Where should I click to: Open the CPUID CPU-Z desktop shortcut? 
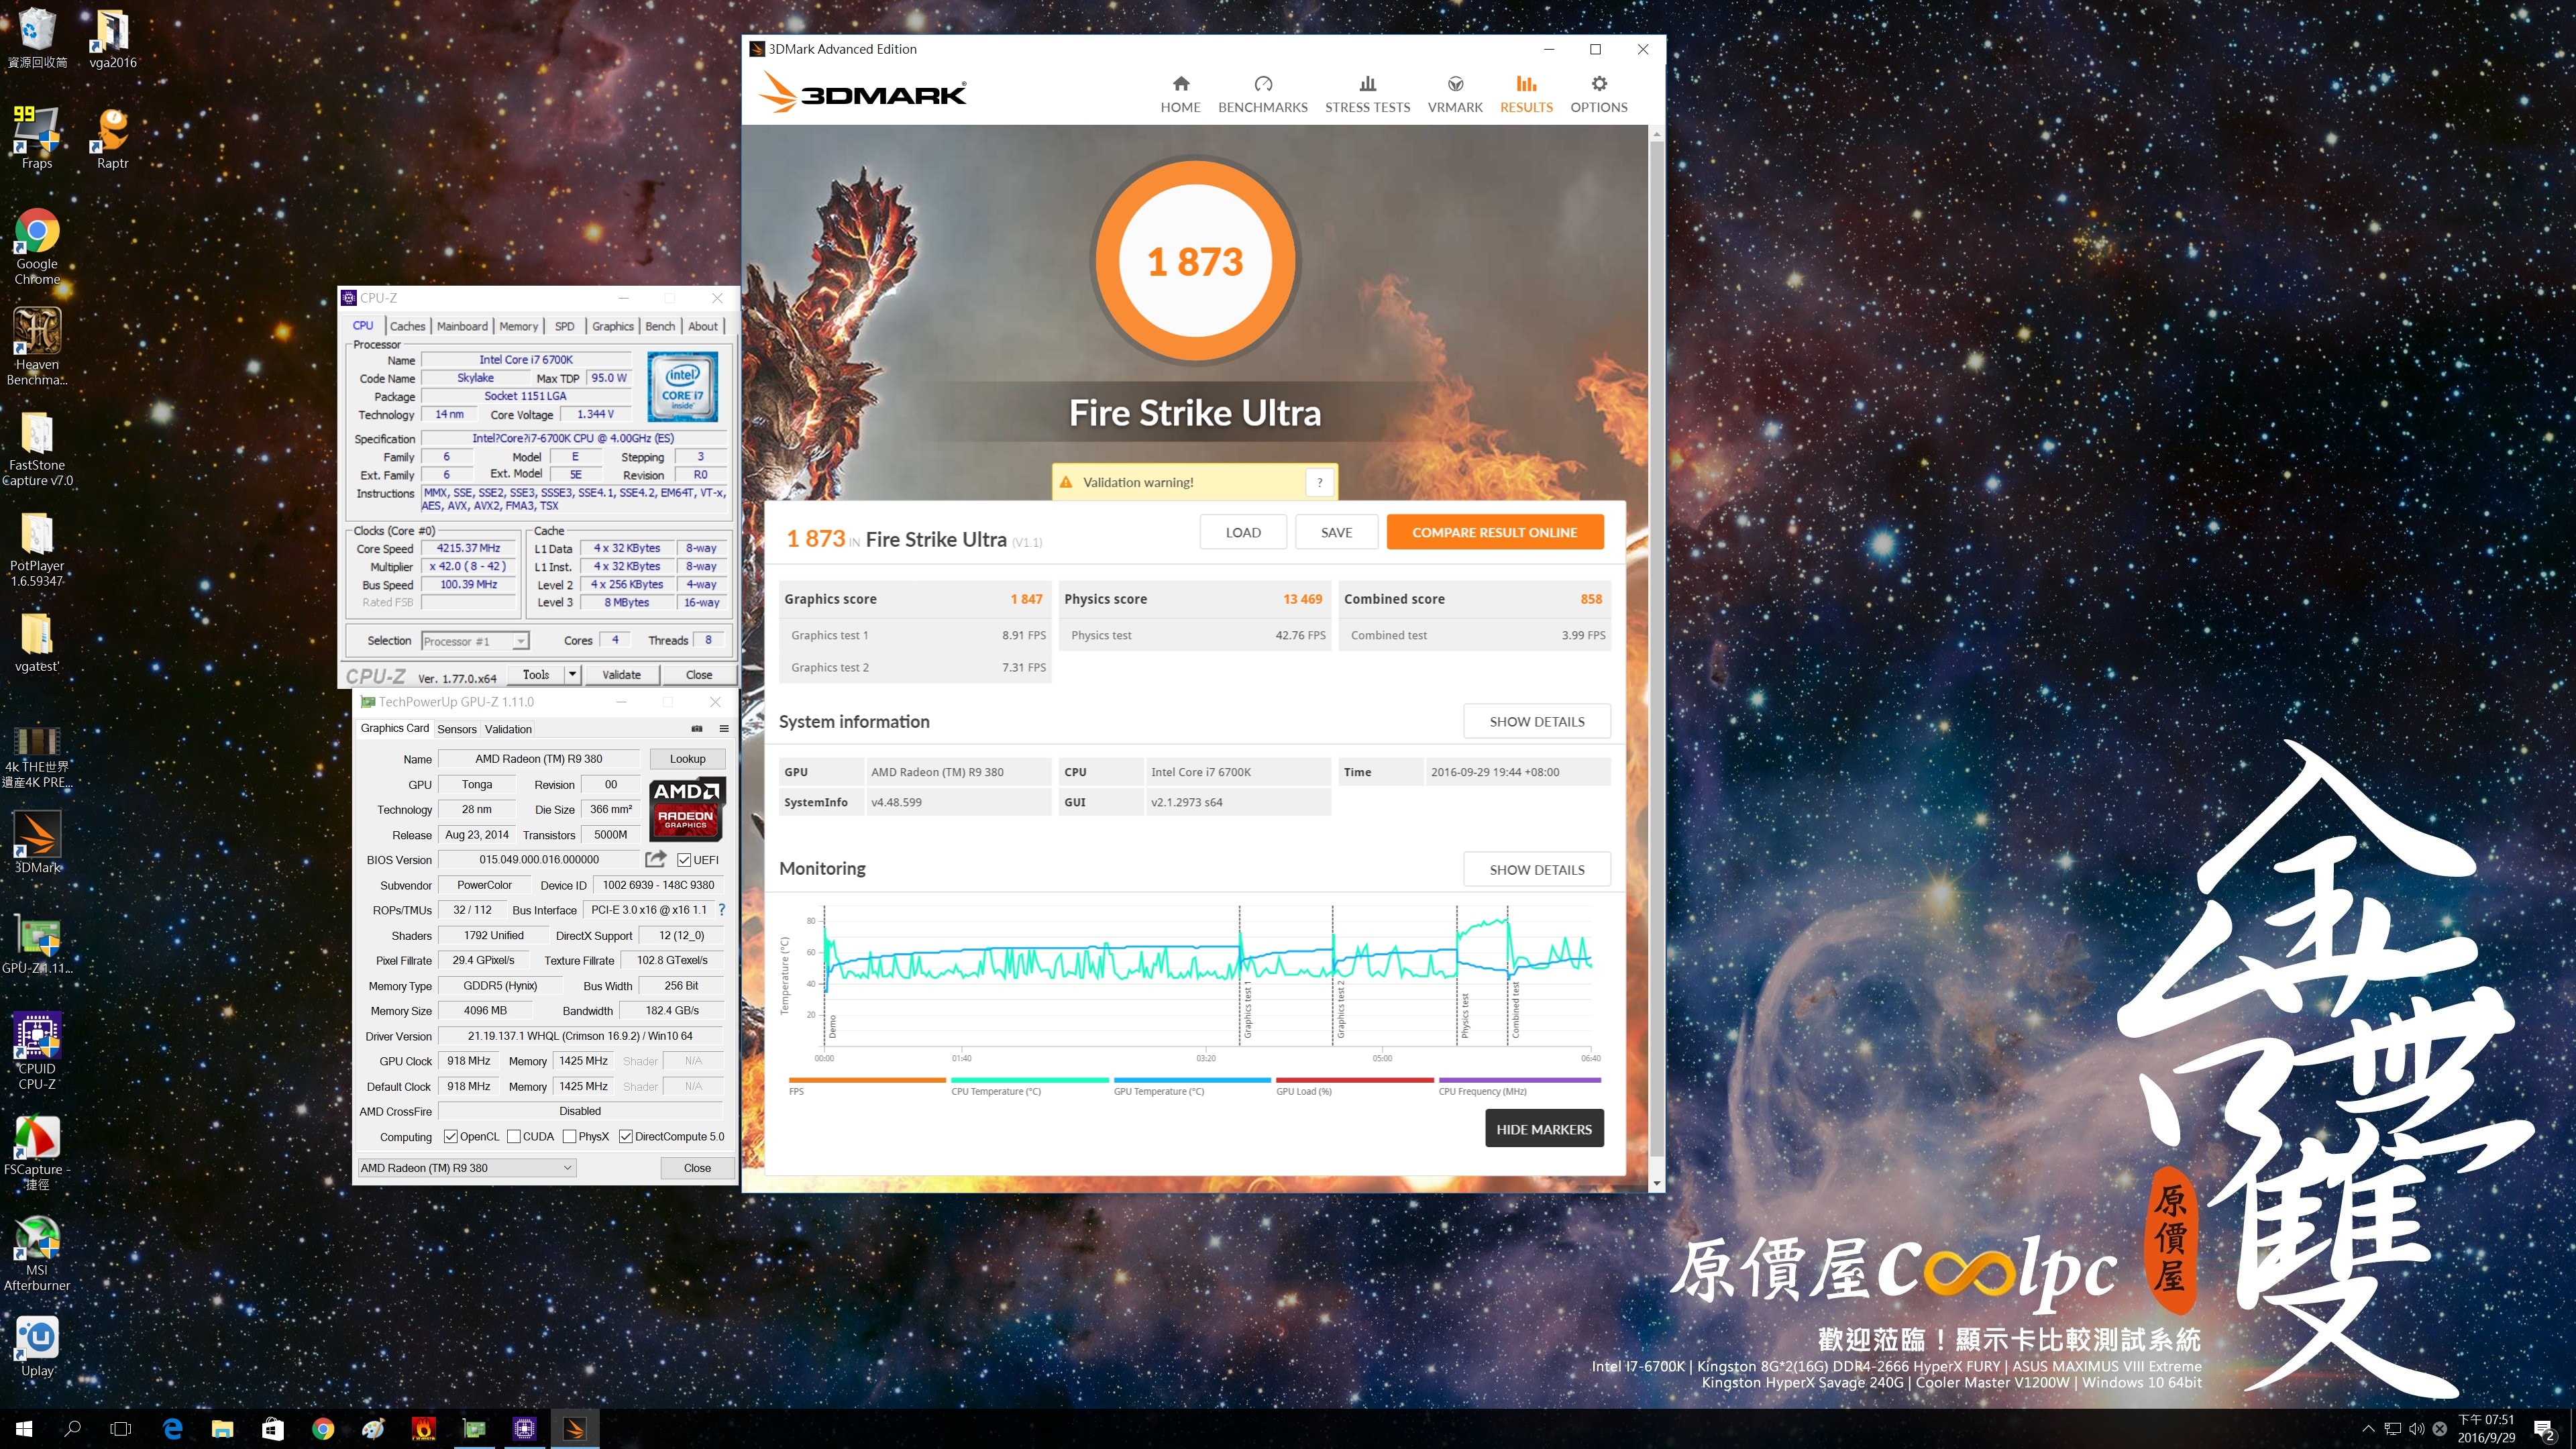tap(37, 1051)
